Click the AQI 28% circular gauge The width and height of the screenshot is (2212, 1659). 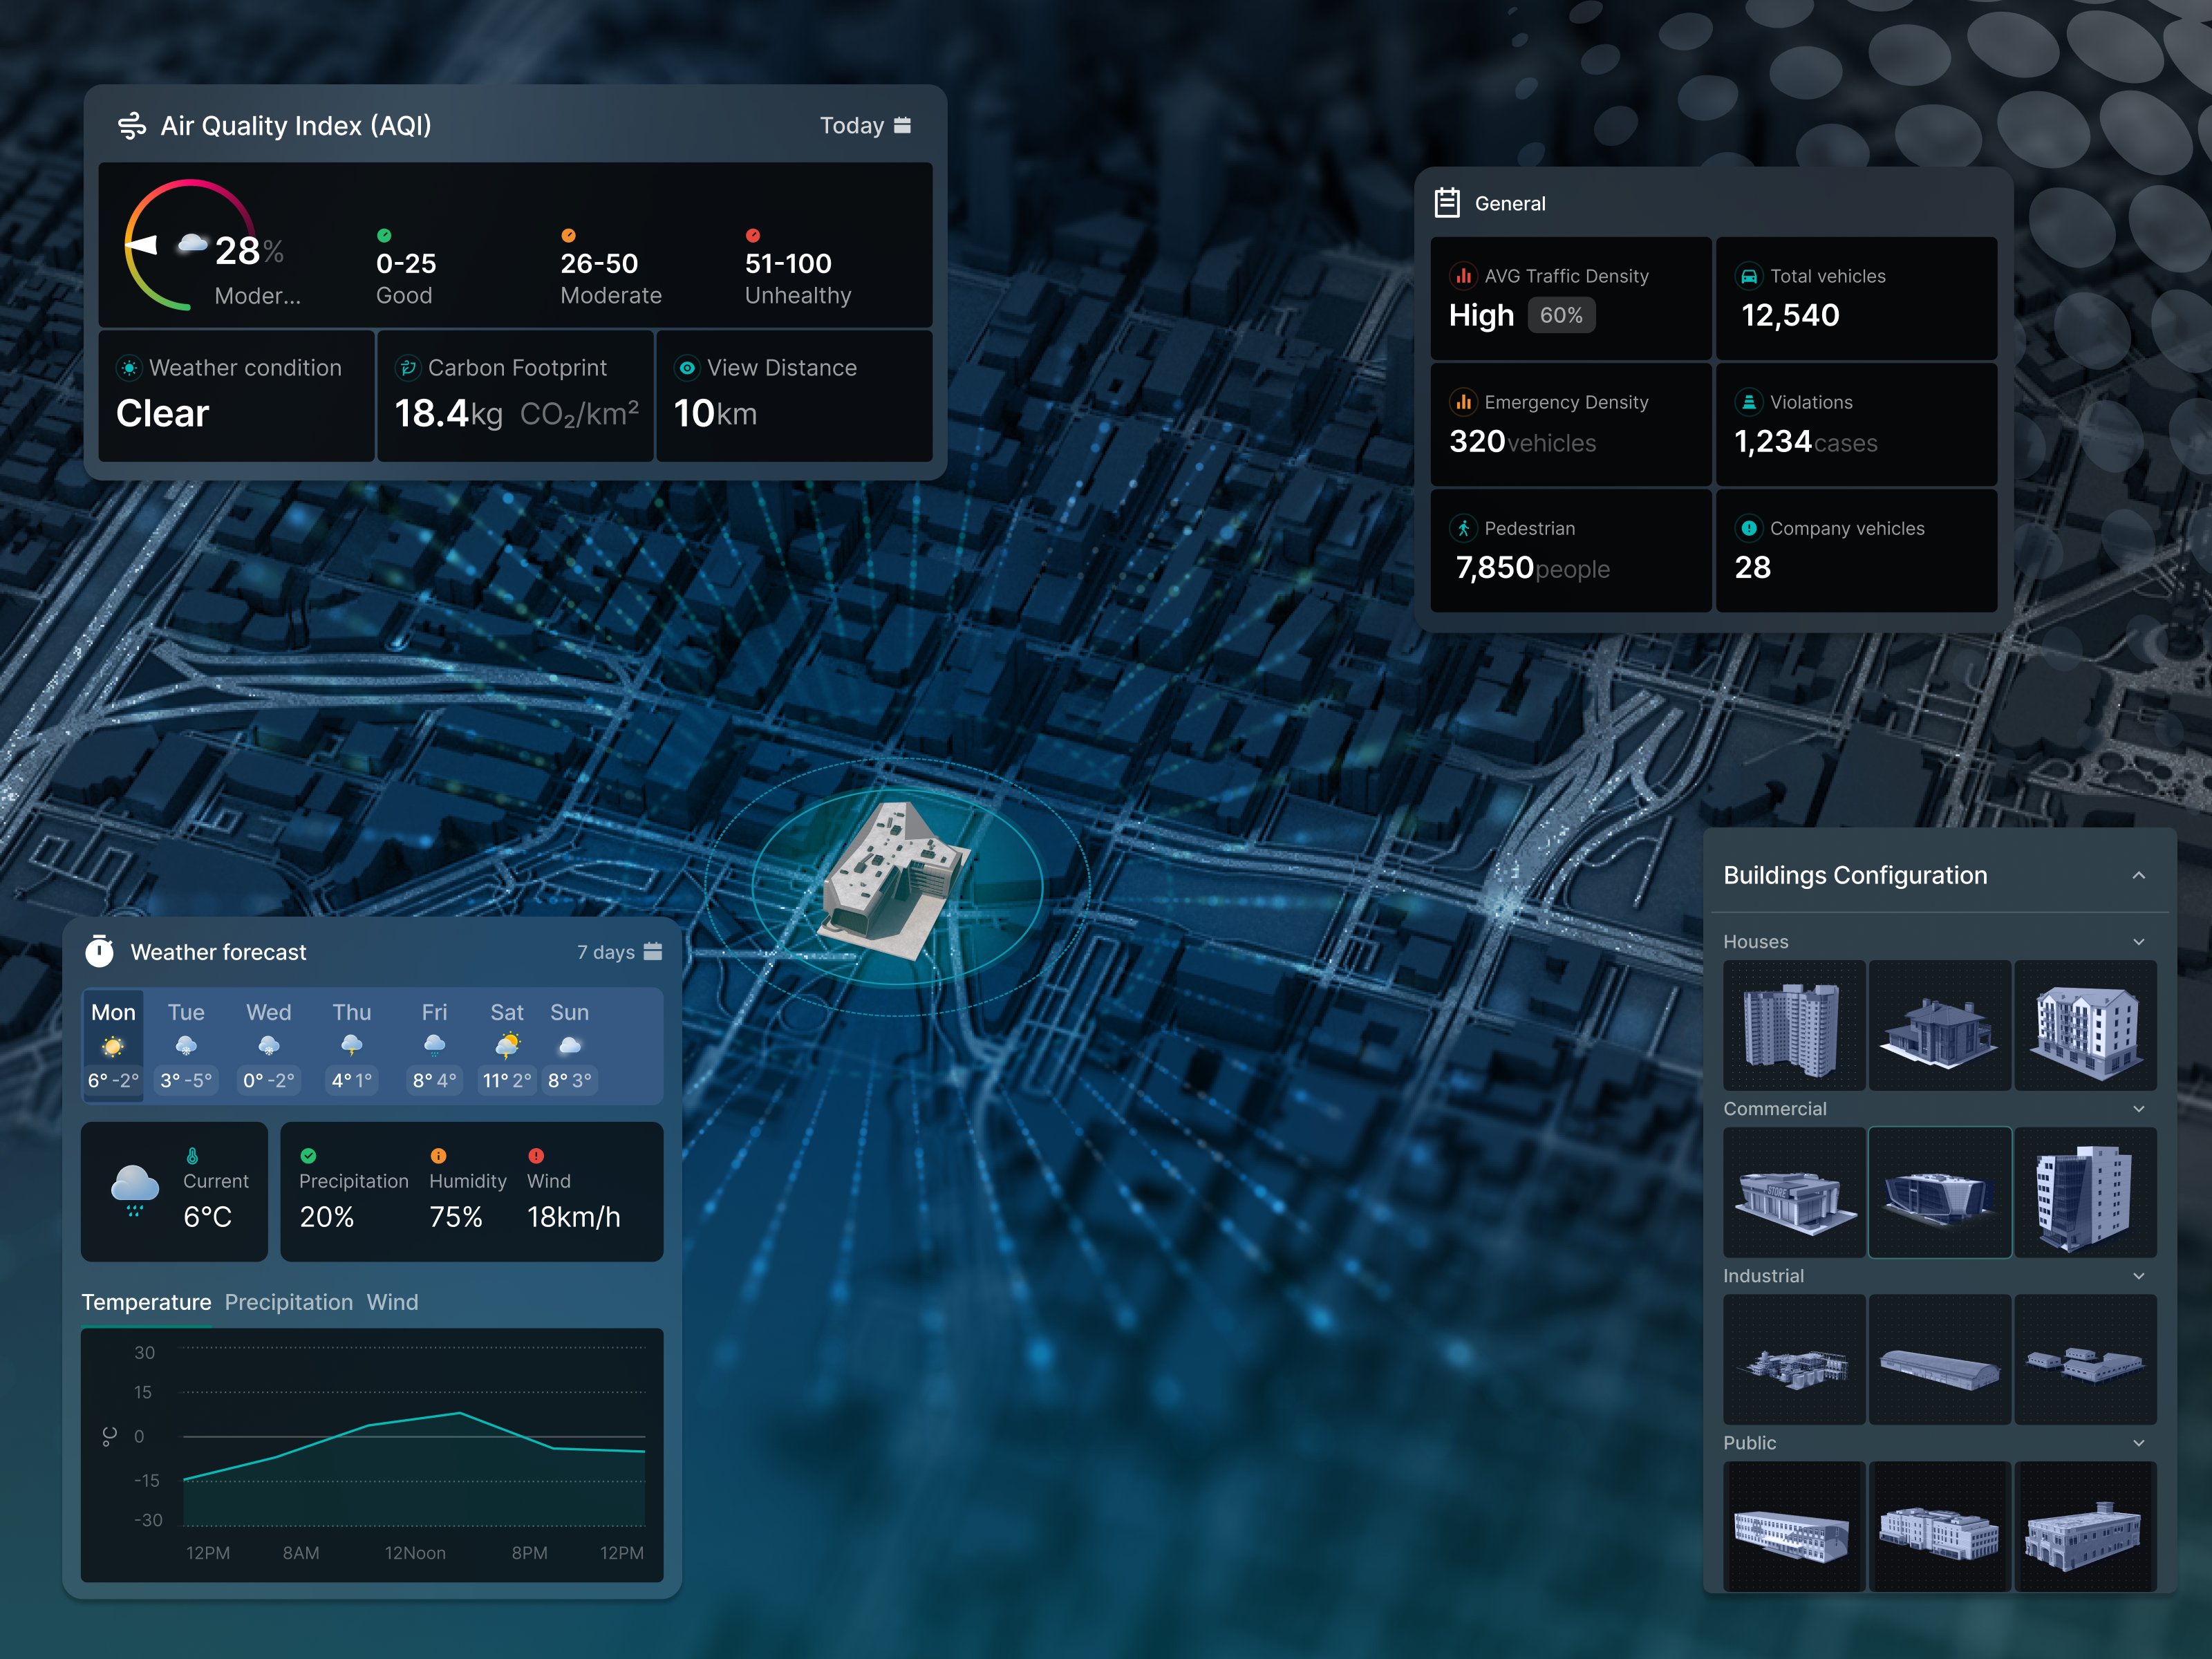190,245
